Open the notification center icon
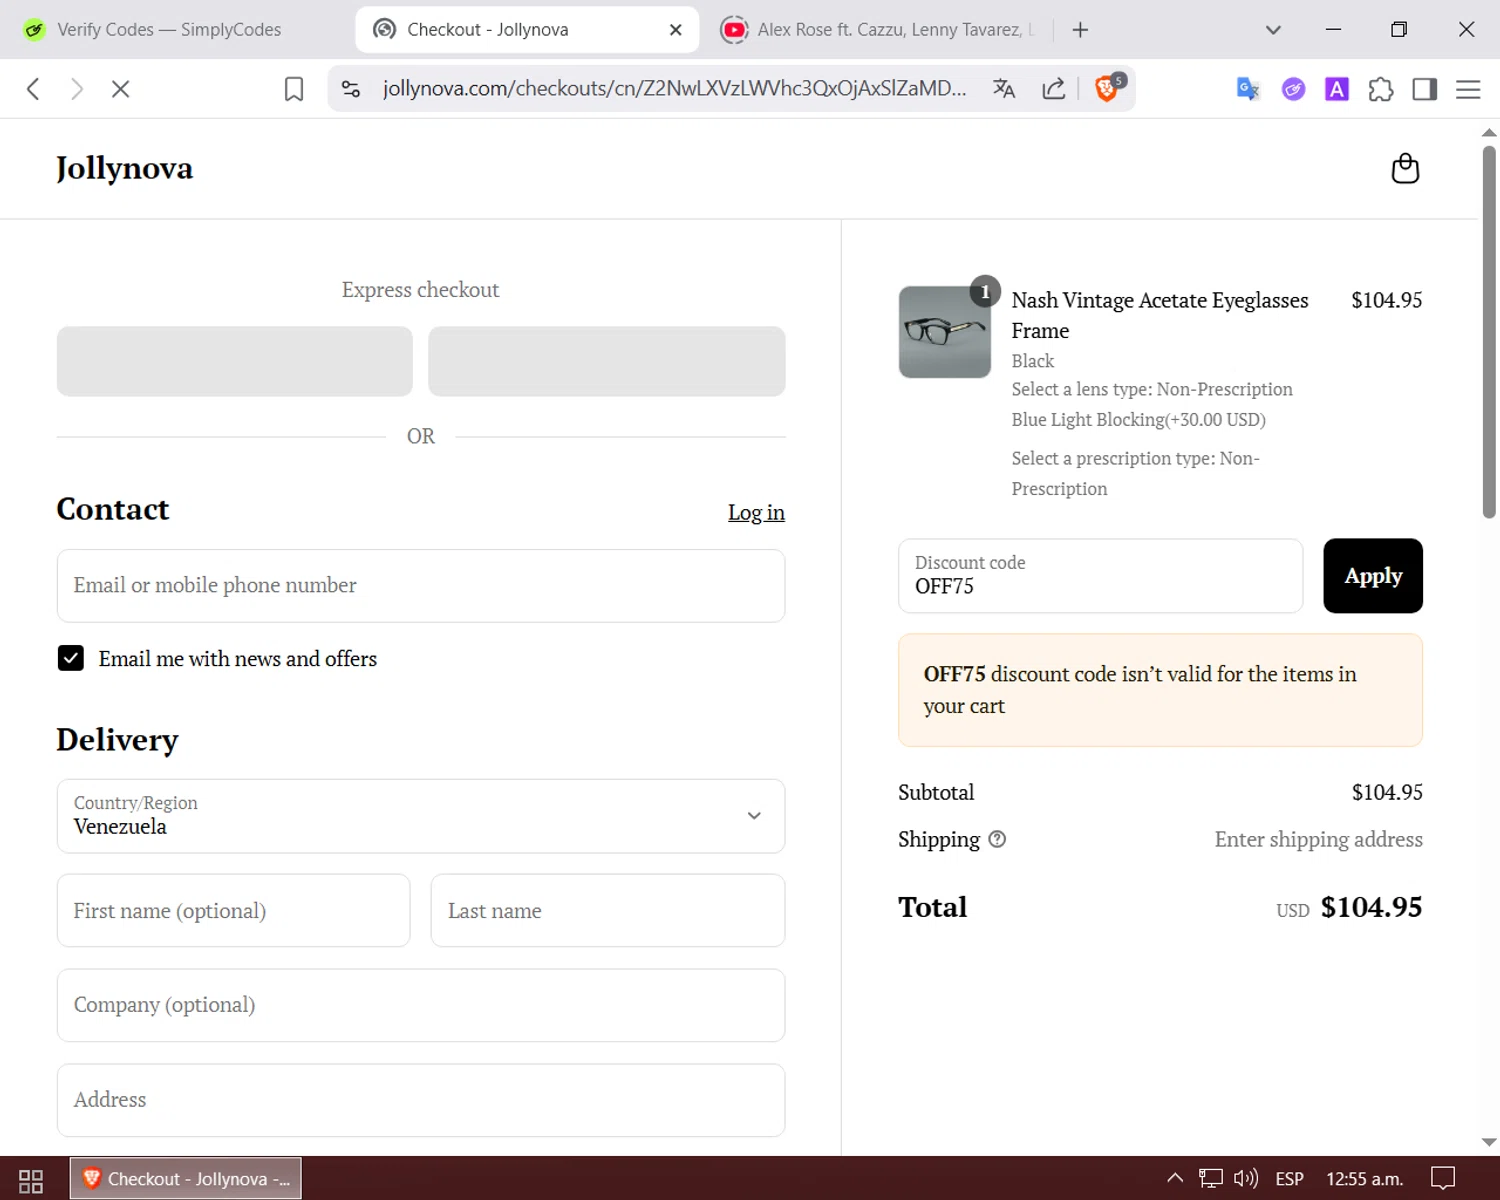 (1443, 1178)
